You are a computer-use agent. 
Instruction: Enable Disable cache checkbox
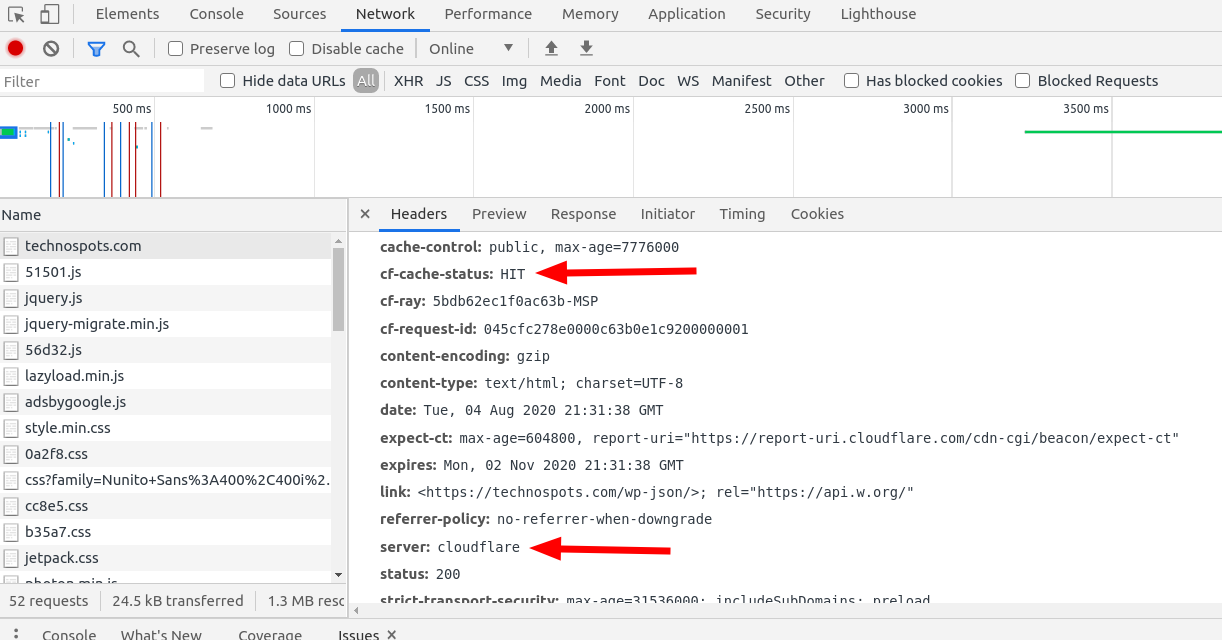tap(297, 48)
